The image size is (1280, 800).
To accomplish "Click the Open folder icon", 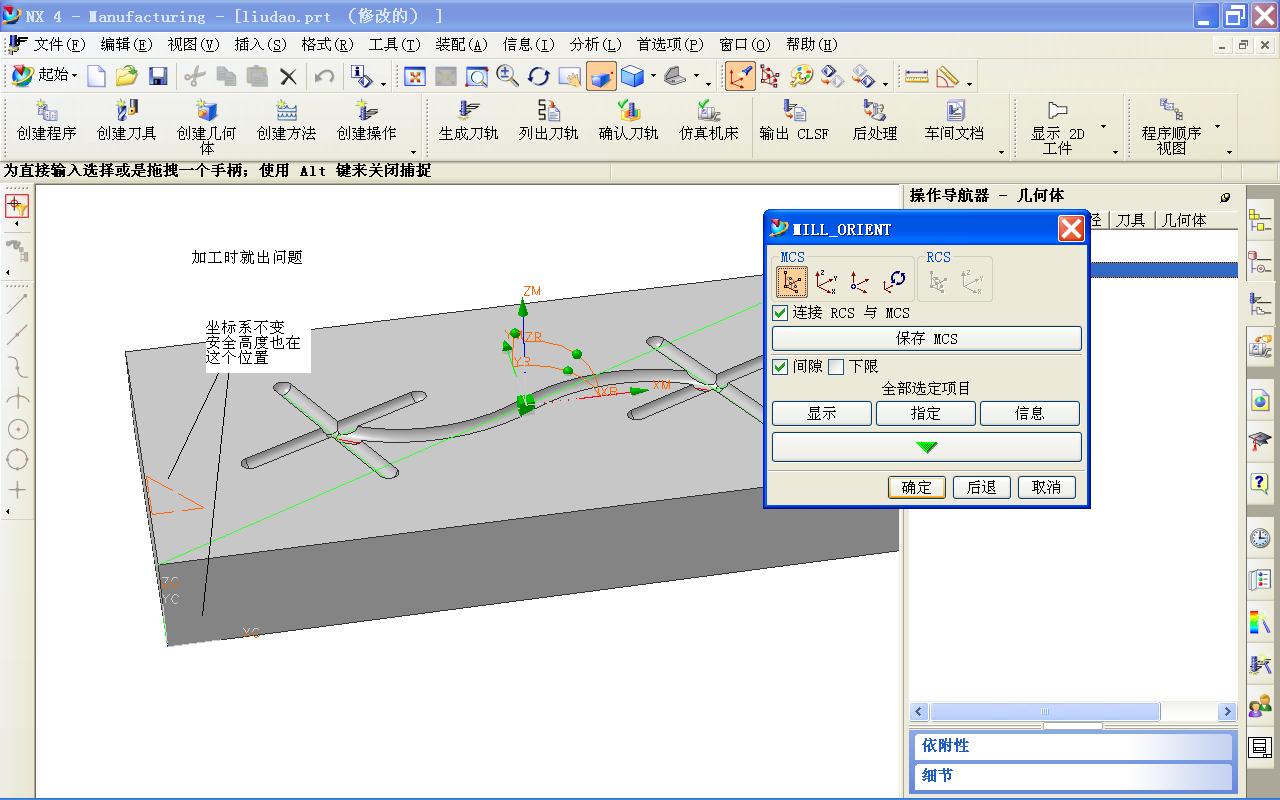I will [126, 76].
